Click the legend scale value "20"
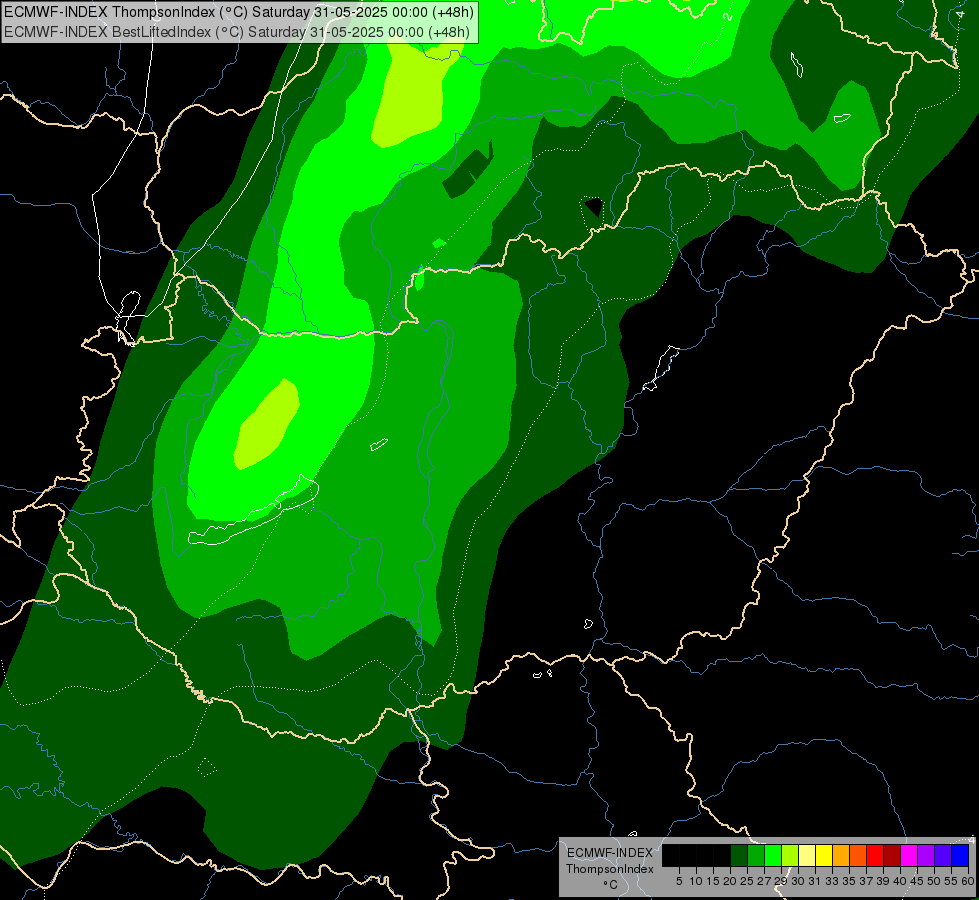 [x=730, y=881]
